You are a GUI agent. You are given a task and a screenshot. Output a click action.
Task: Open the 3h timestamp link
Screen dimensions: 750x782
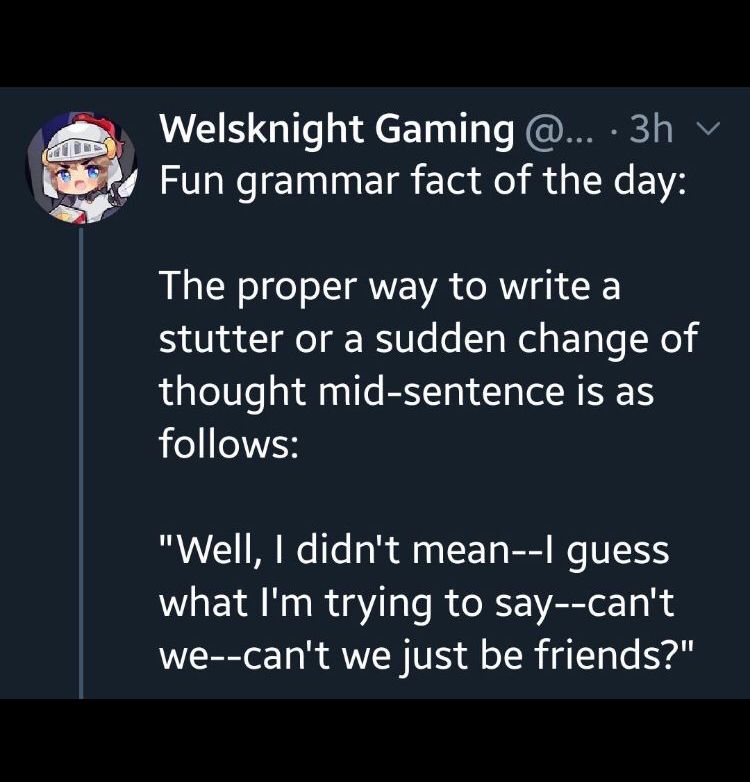coord(651,129)
